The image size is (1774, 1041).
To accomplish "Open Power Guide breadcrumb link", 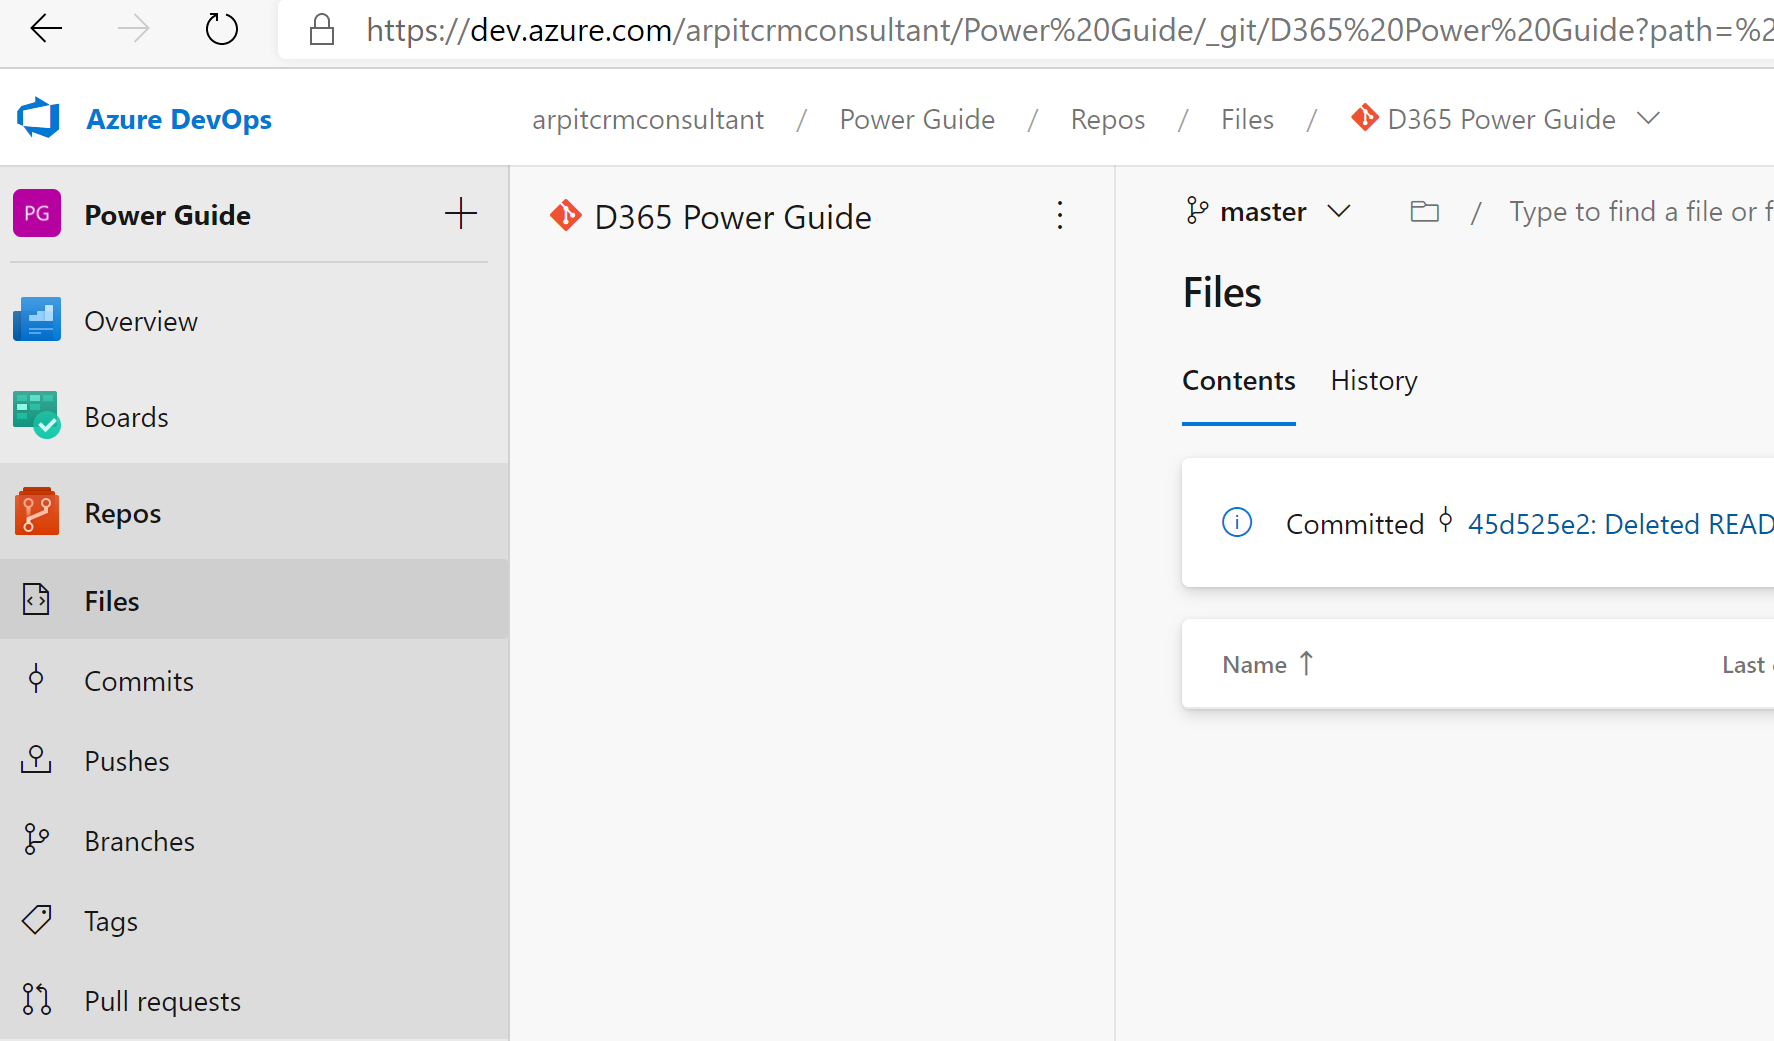I will click(x=917, y=119).
